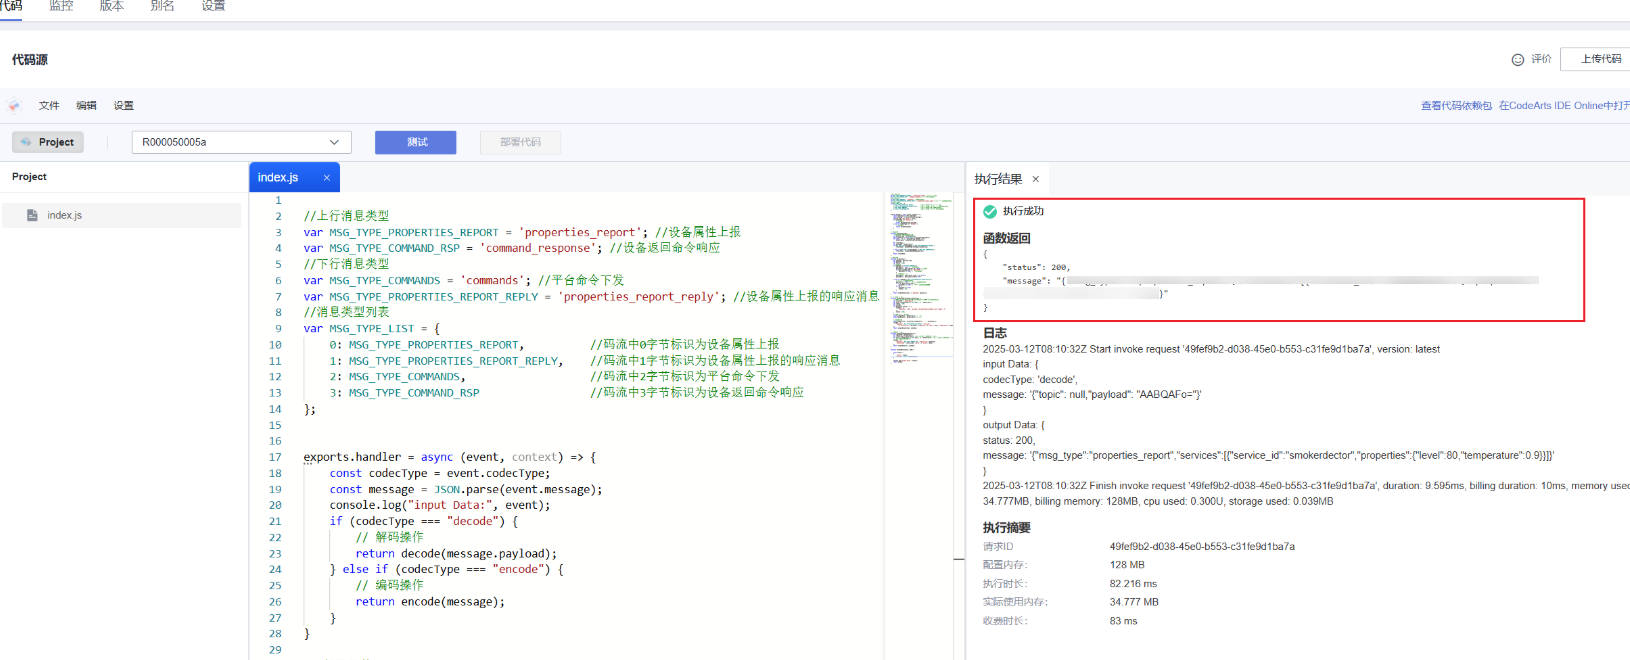The height and width of the screenshot is (660, 1630).
Task: Open the 设置 menu in editor toolbar
Action: coord(123,105)
